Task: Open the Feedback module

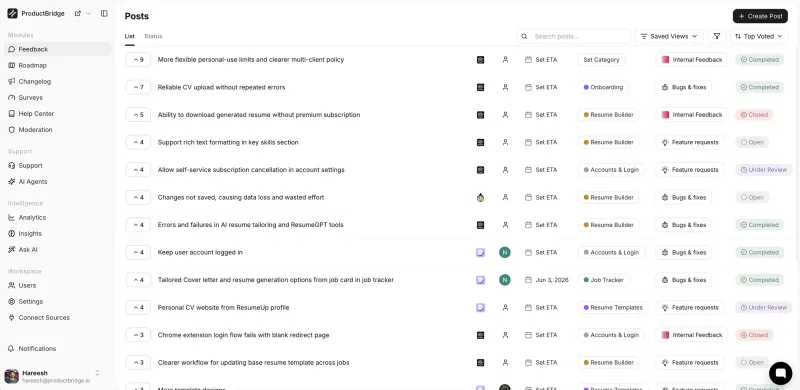Action: pyautogui.click(x=57, y=50)
